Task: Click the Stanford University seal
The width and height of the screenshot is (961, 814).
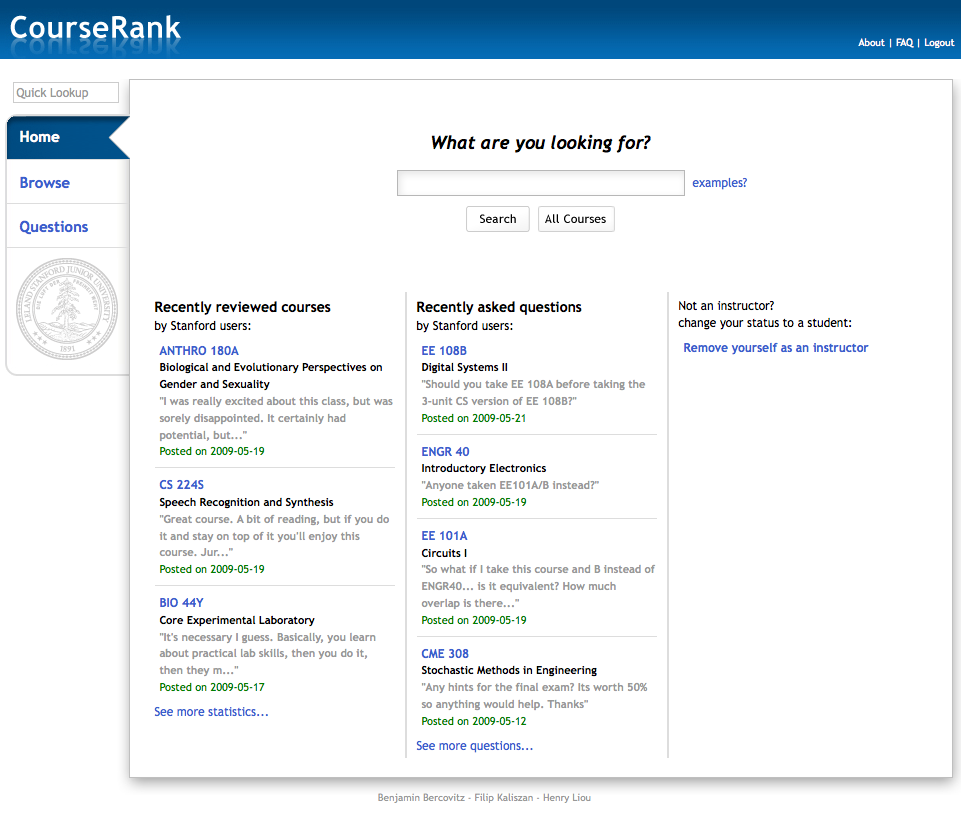Action: coord(67,308)
